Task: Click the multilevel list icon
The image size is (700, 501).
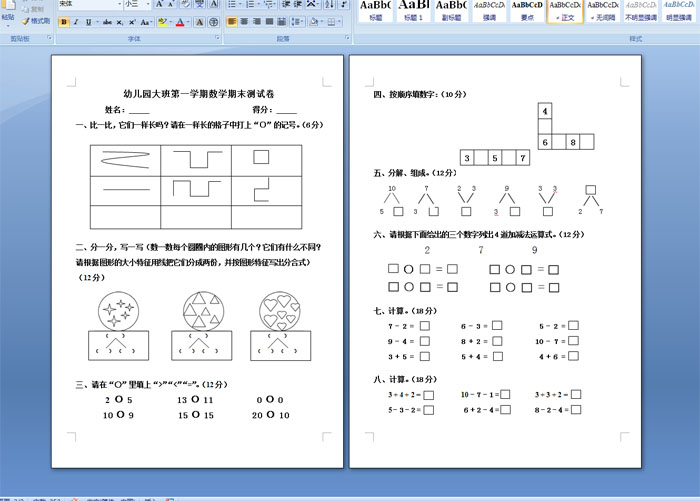Action: pos(270,4)
